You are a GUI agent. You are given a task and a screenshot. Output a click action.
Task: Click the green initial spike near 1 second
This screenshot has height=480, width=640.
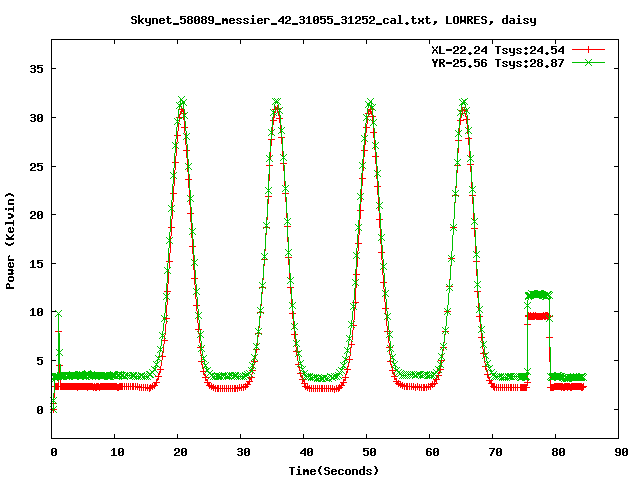[x=59, y=313]
